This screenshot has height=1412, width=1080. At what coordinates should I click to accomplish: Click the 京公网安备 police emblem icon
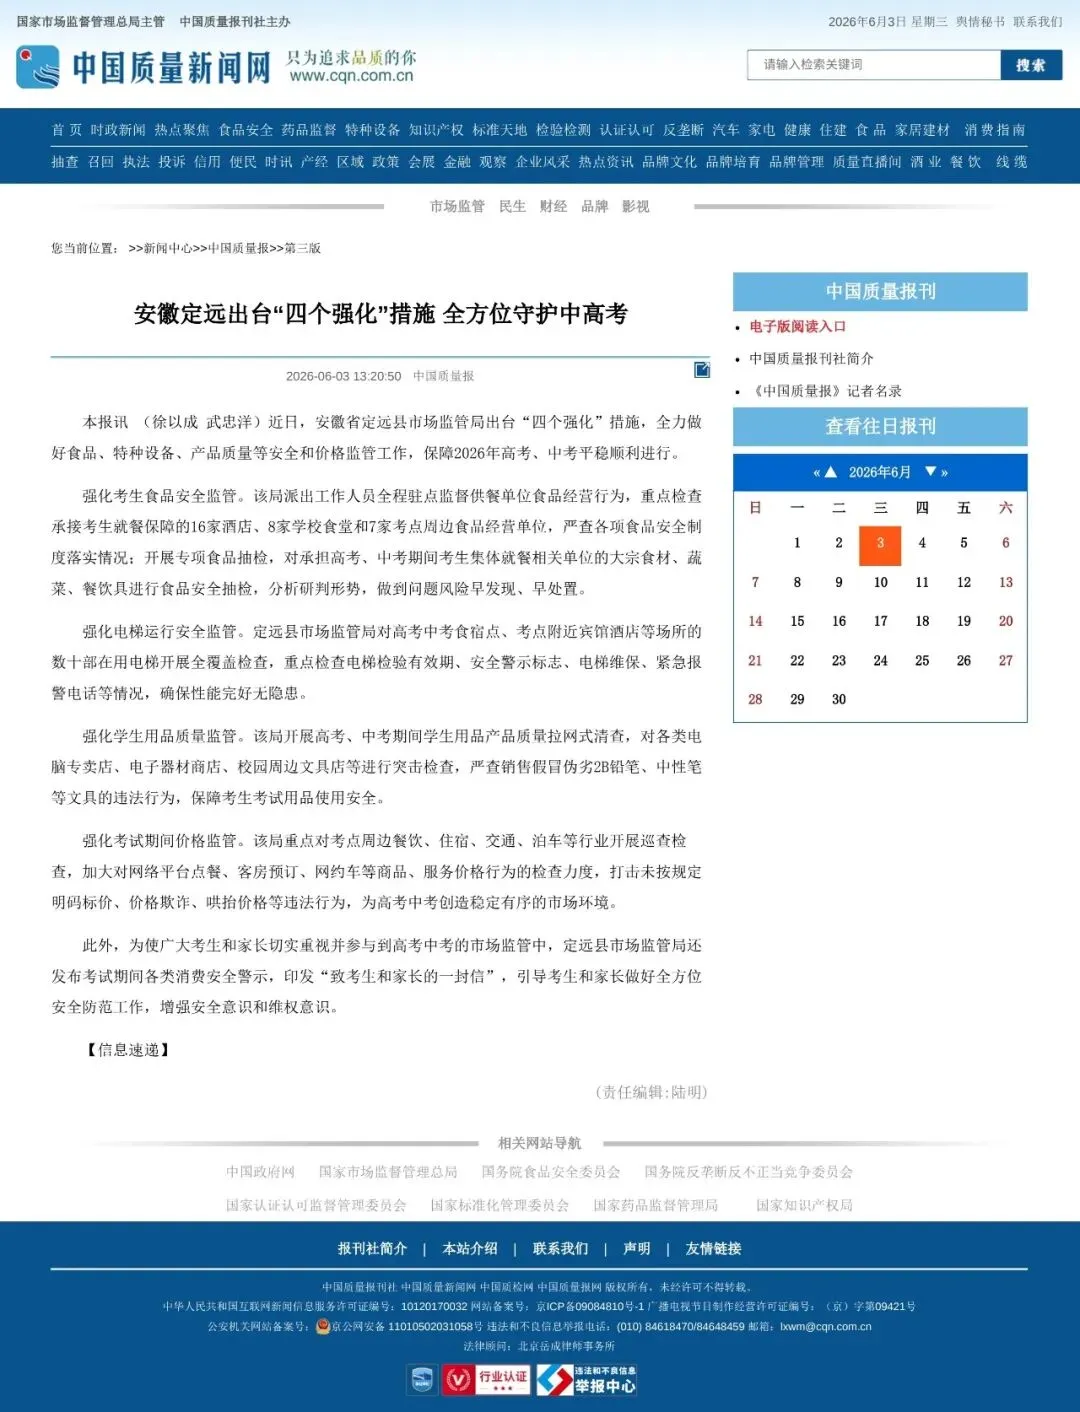click(323, 1326)
